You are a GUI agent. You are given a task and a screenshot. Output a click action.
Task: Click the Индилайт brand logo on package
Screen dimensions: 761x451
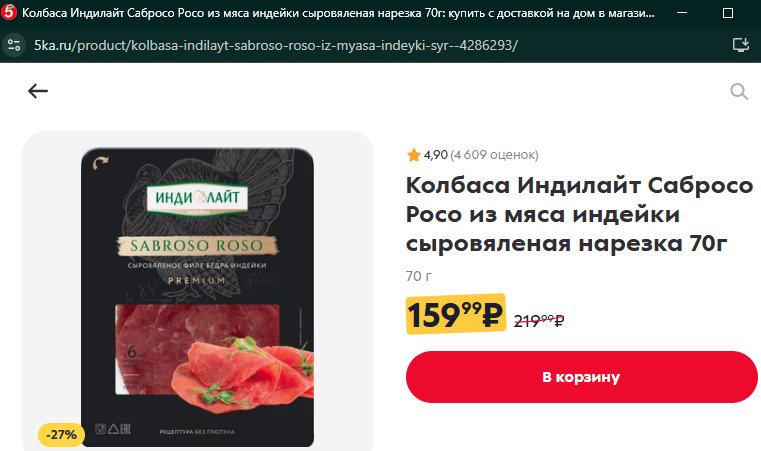pyautogui.click(x=197, y=198)
